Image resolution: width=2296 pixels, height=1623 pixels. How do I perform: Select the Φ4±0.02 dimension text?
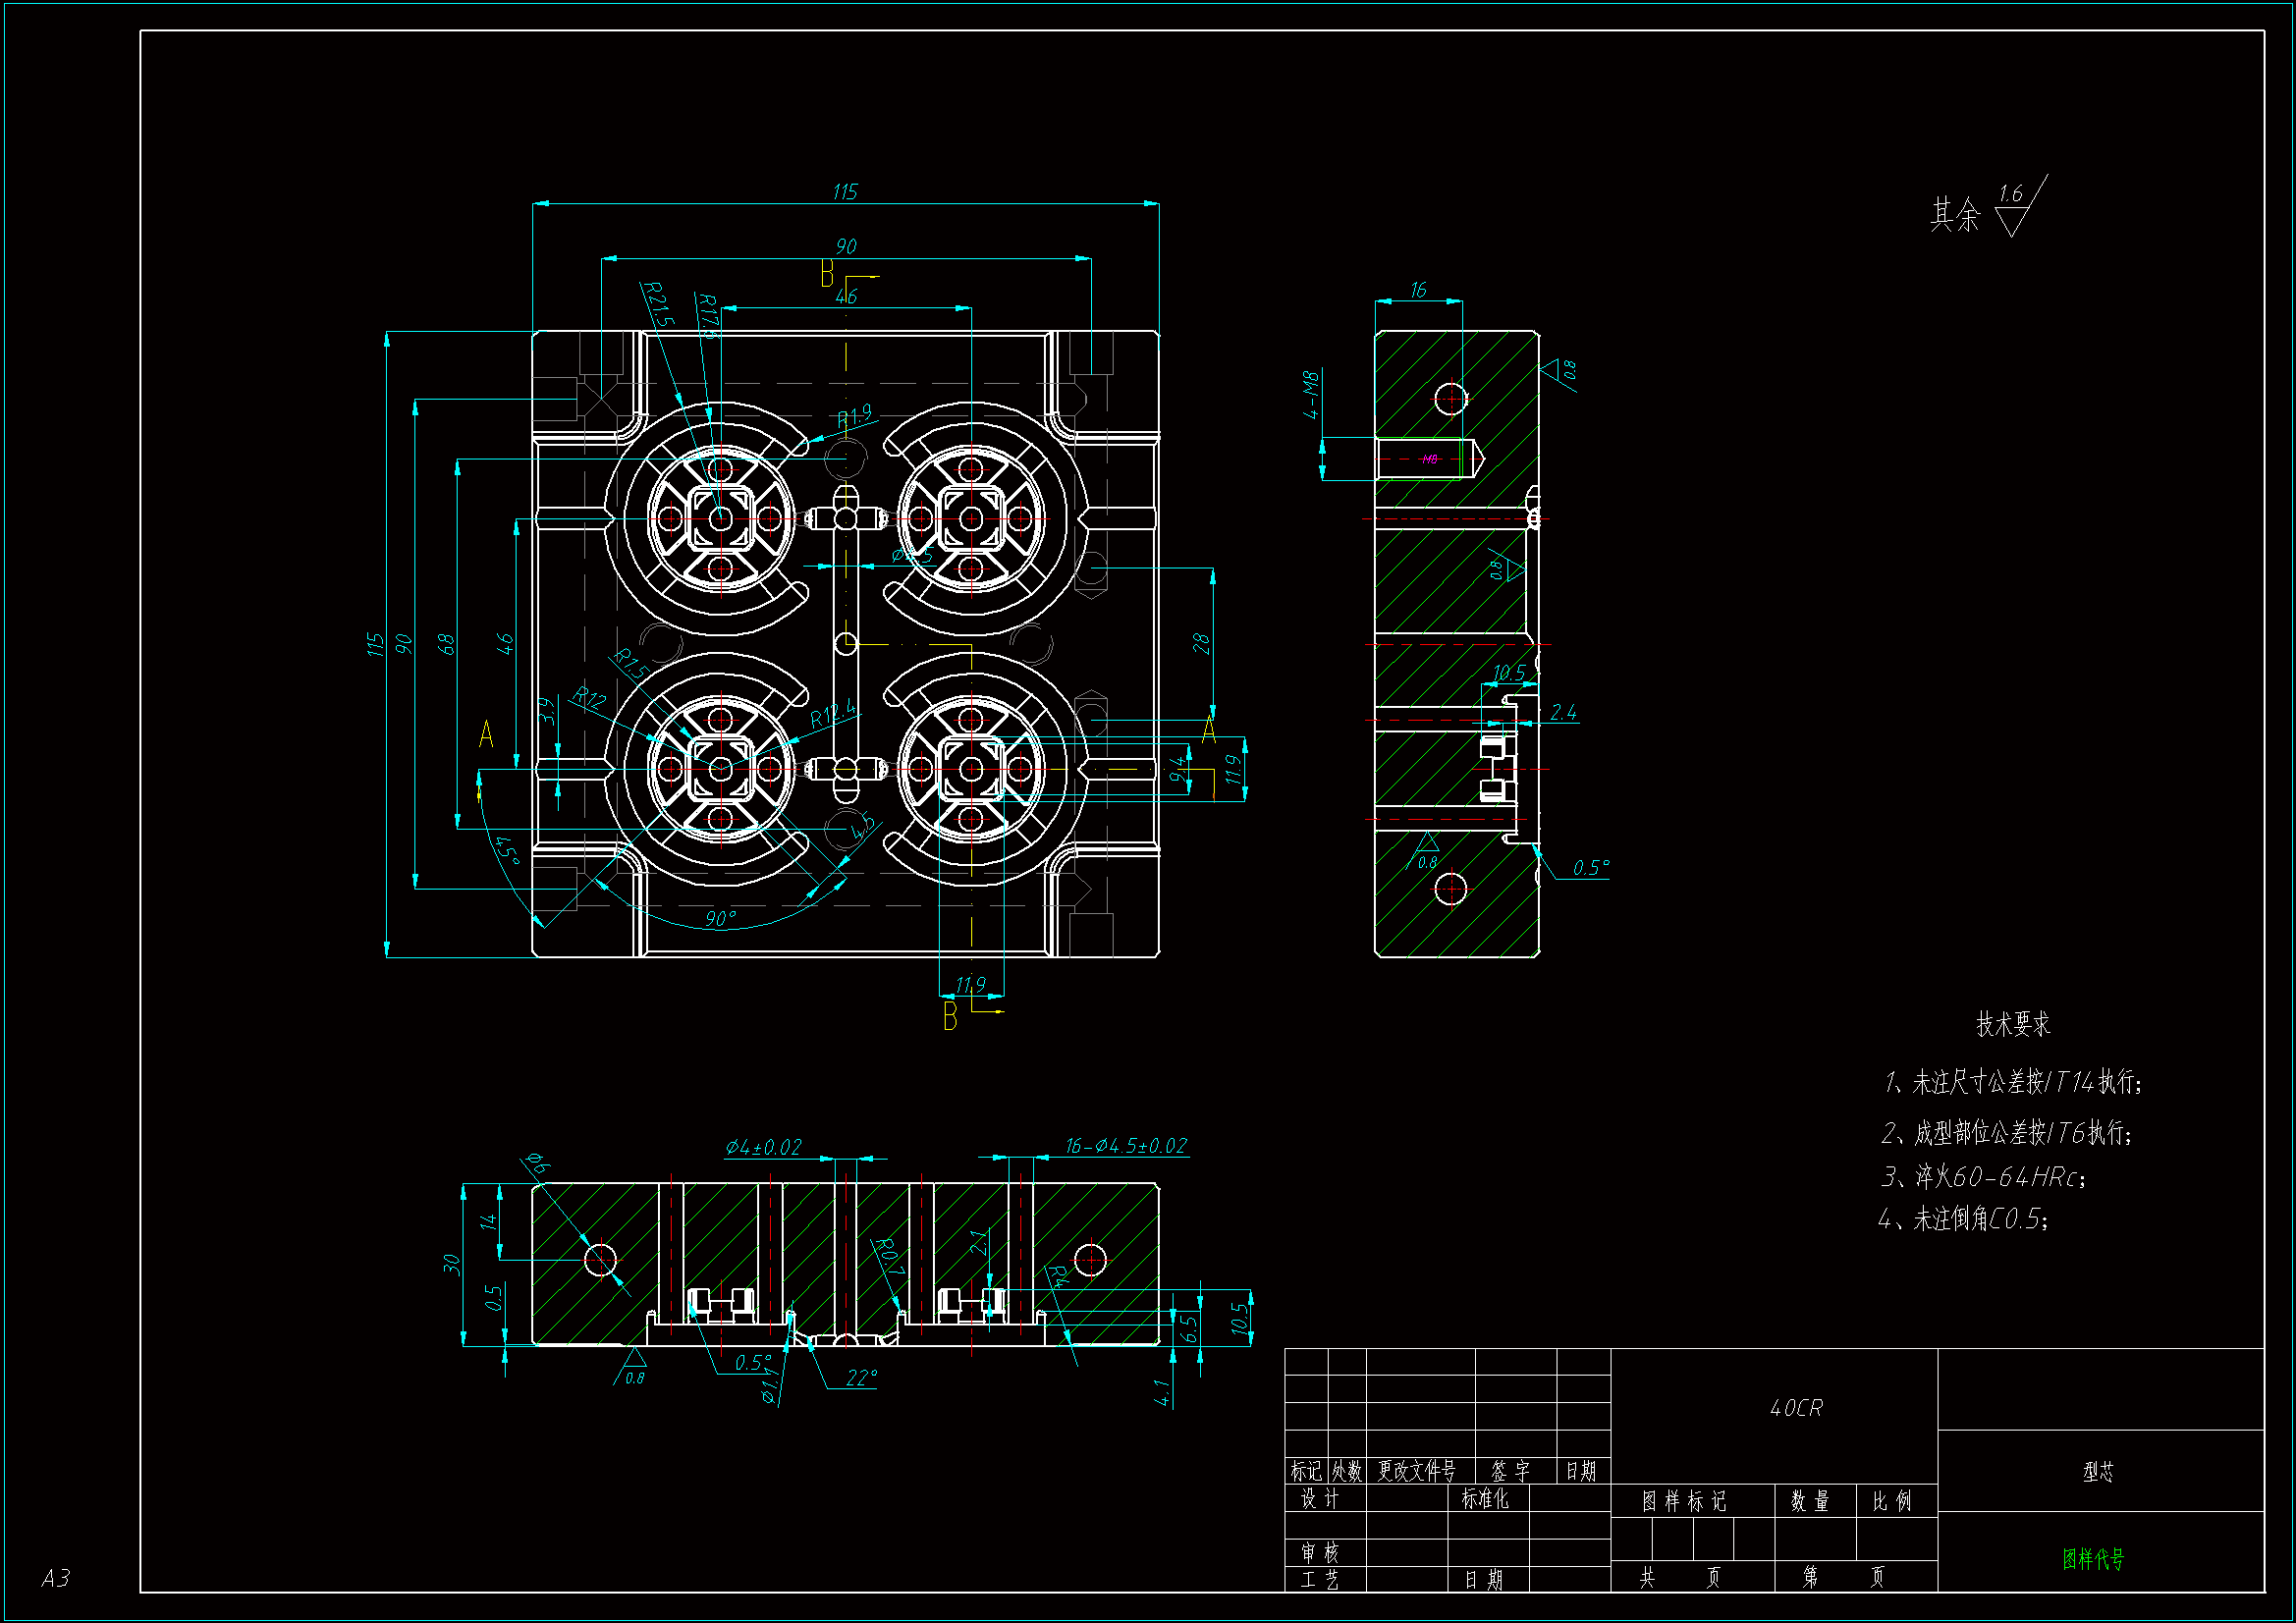point(763,1147)
